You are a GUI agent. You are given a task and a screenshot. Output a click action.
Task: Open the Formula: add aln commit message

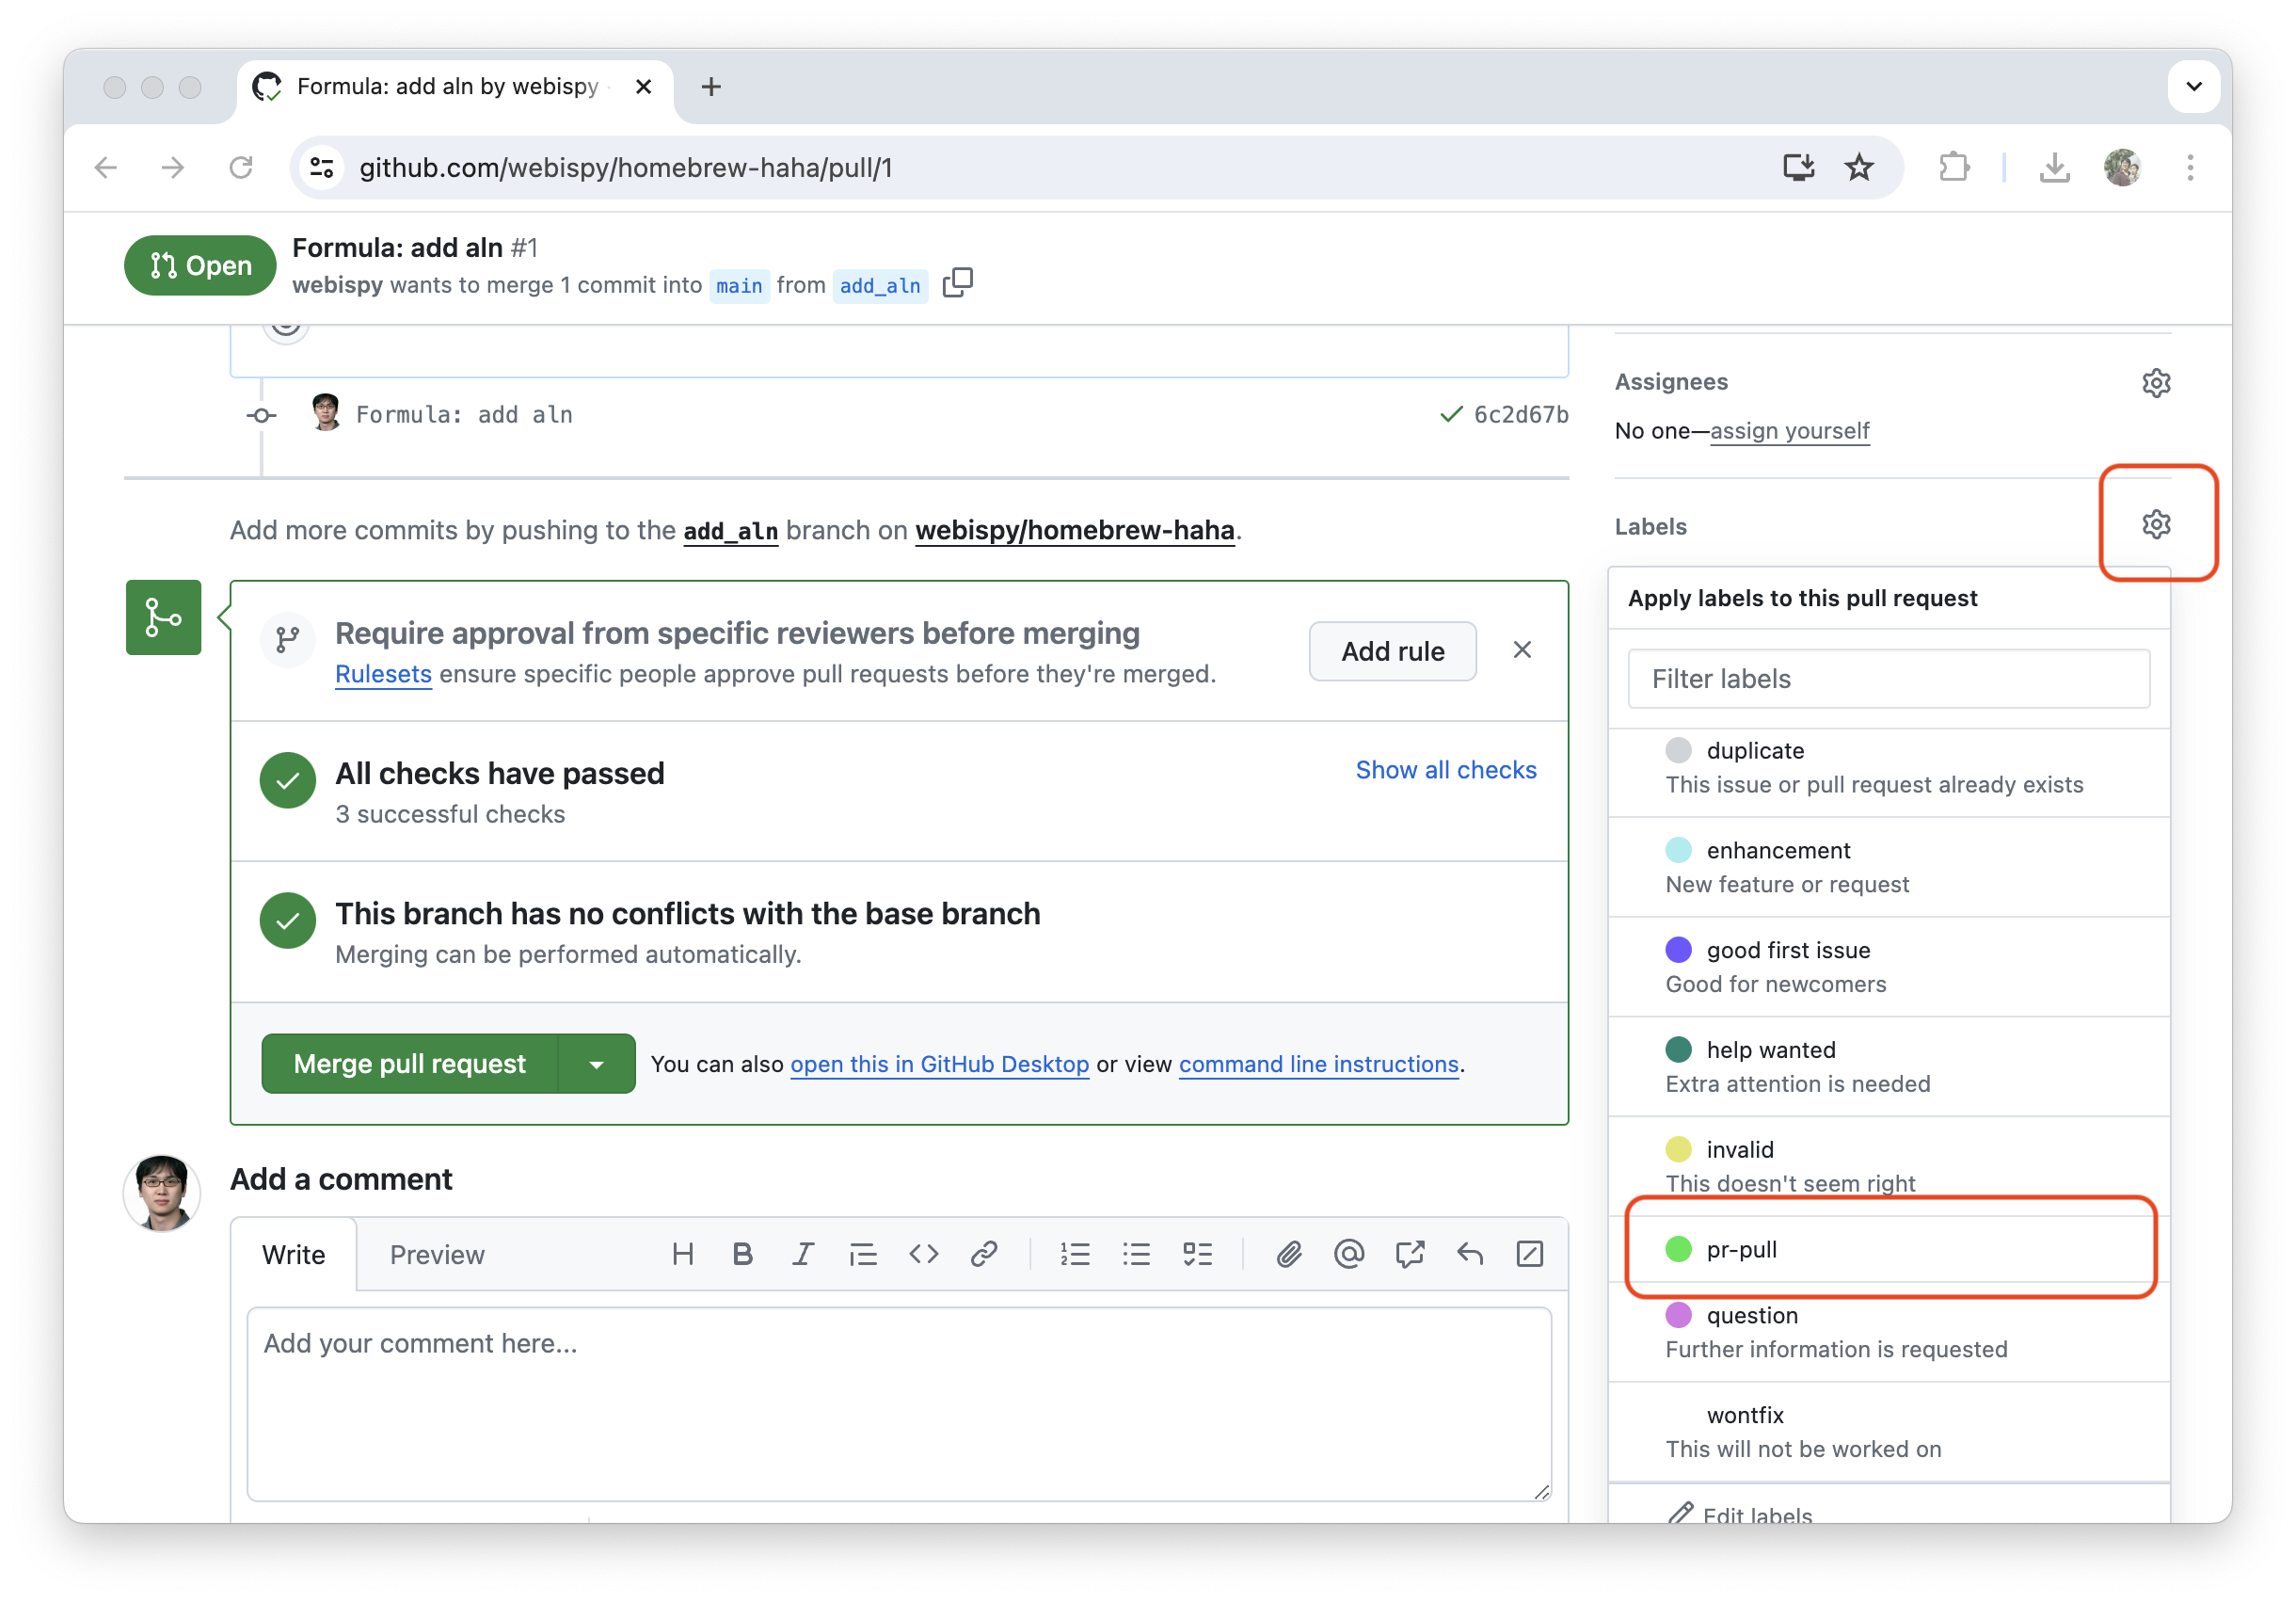[x=464, y=414]
